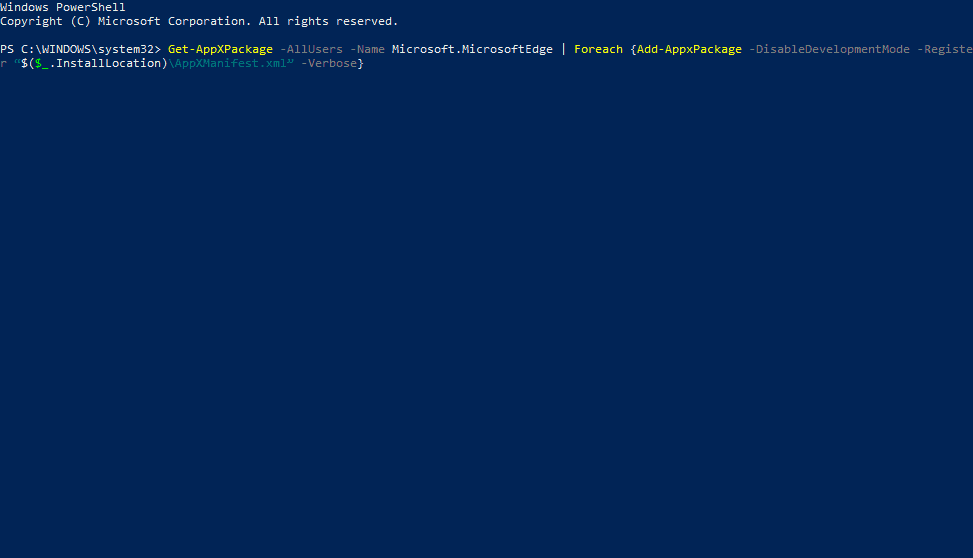Click the PS C:\WINDOWS\system32> prompt
This screenshot has width=973, height=558.
tap(80, 49)
